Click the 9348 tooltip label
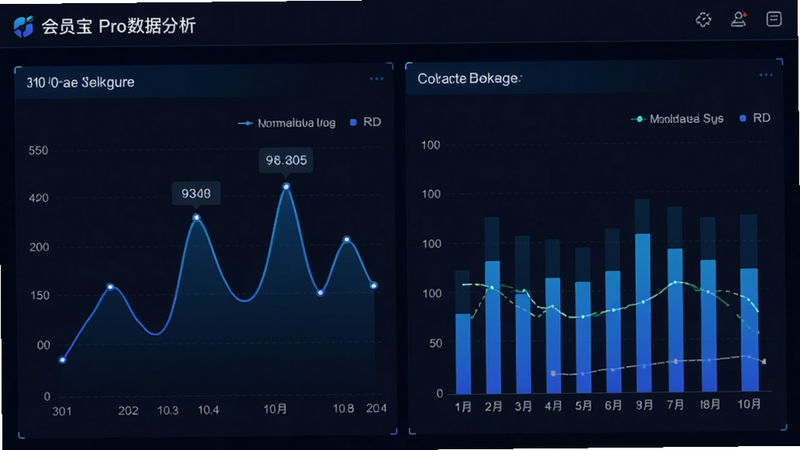The height and width of the screenshot is (450, 800). (196, 193)
